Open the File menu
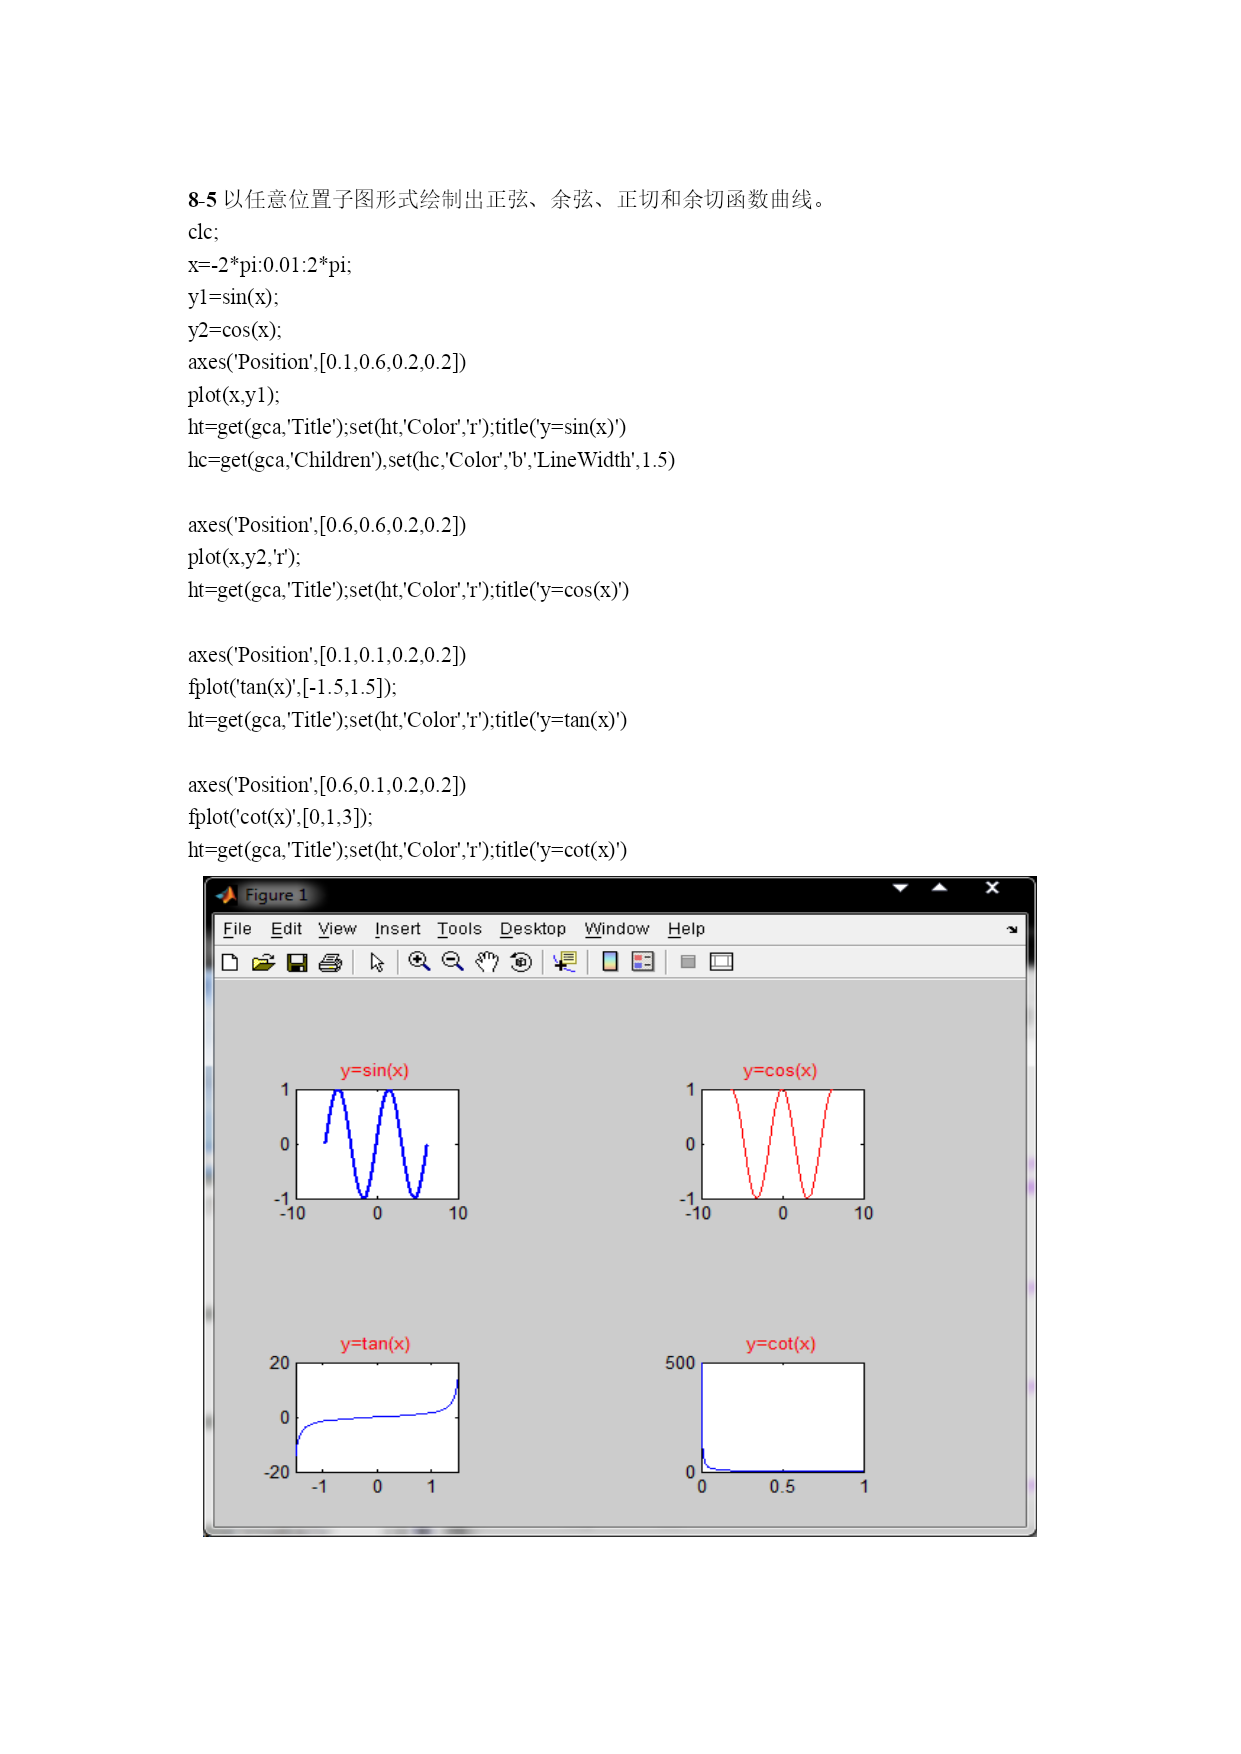Viewport: 1241px width, 1754px height. (x=237, y=929)
